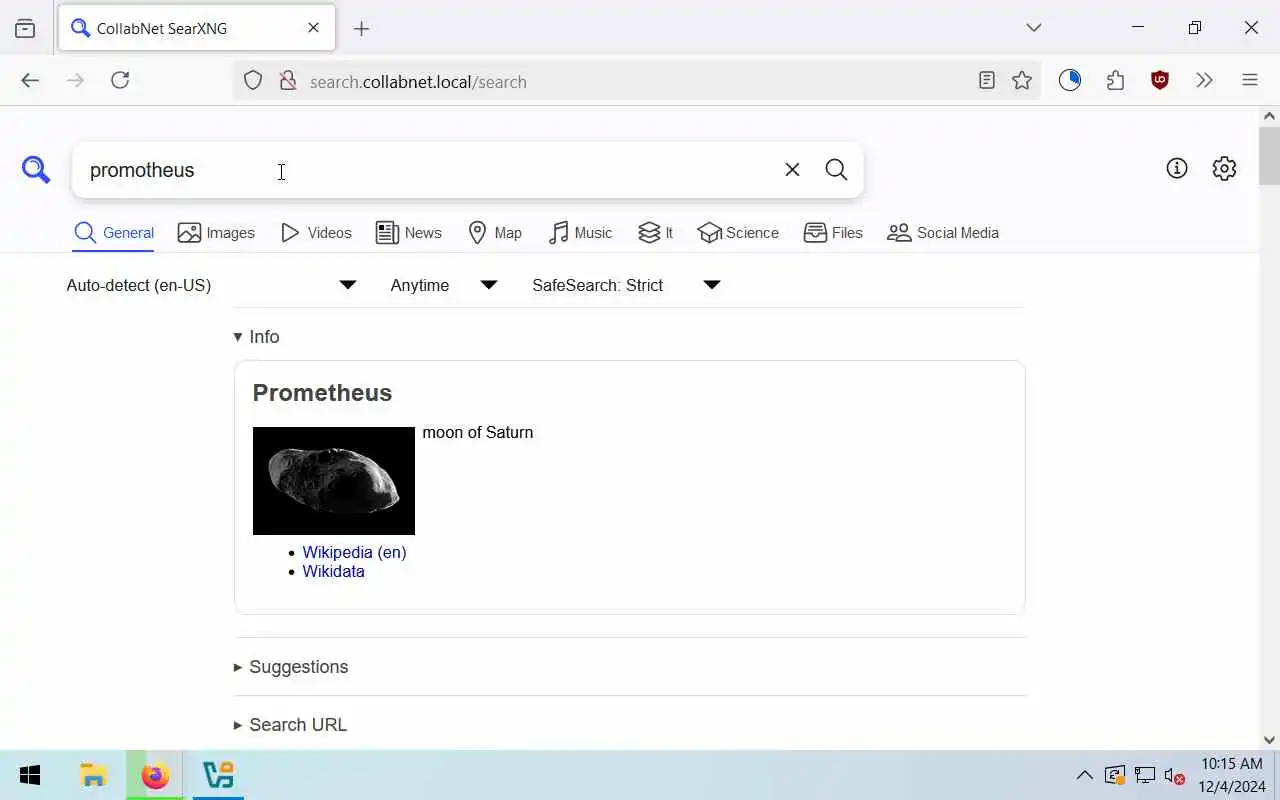
Task: Open the Firefox extensions puzzle icon
Action: coord(1115,81)
